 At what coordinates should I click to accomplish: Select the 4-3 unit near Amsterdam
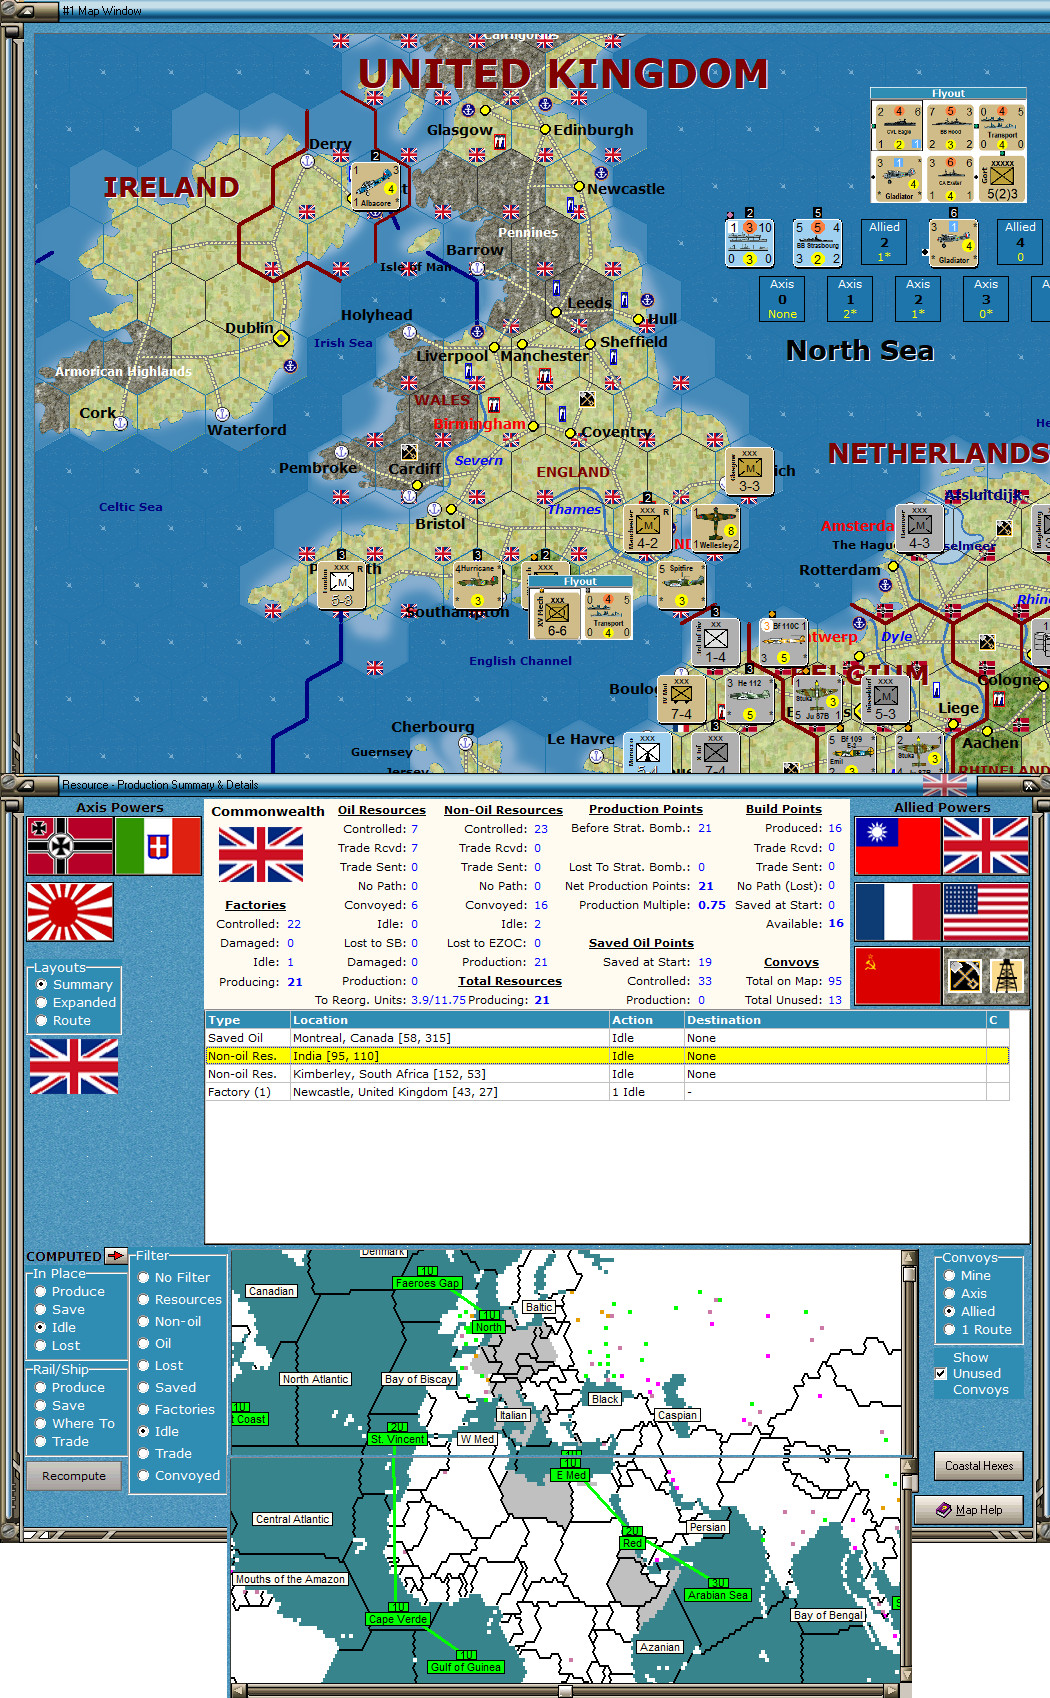(x=919, y=529)
